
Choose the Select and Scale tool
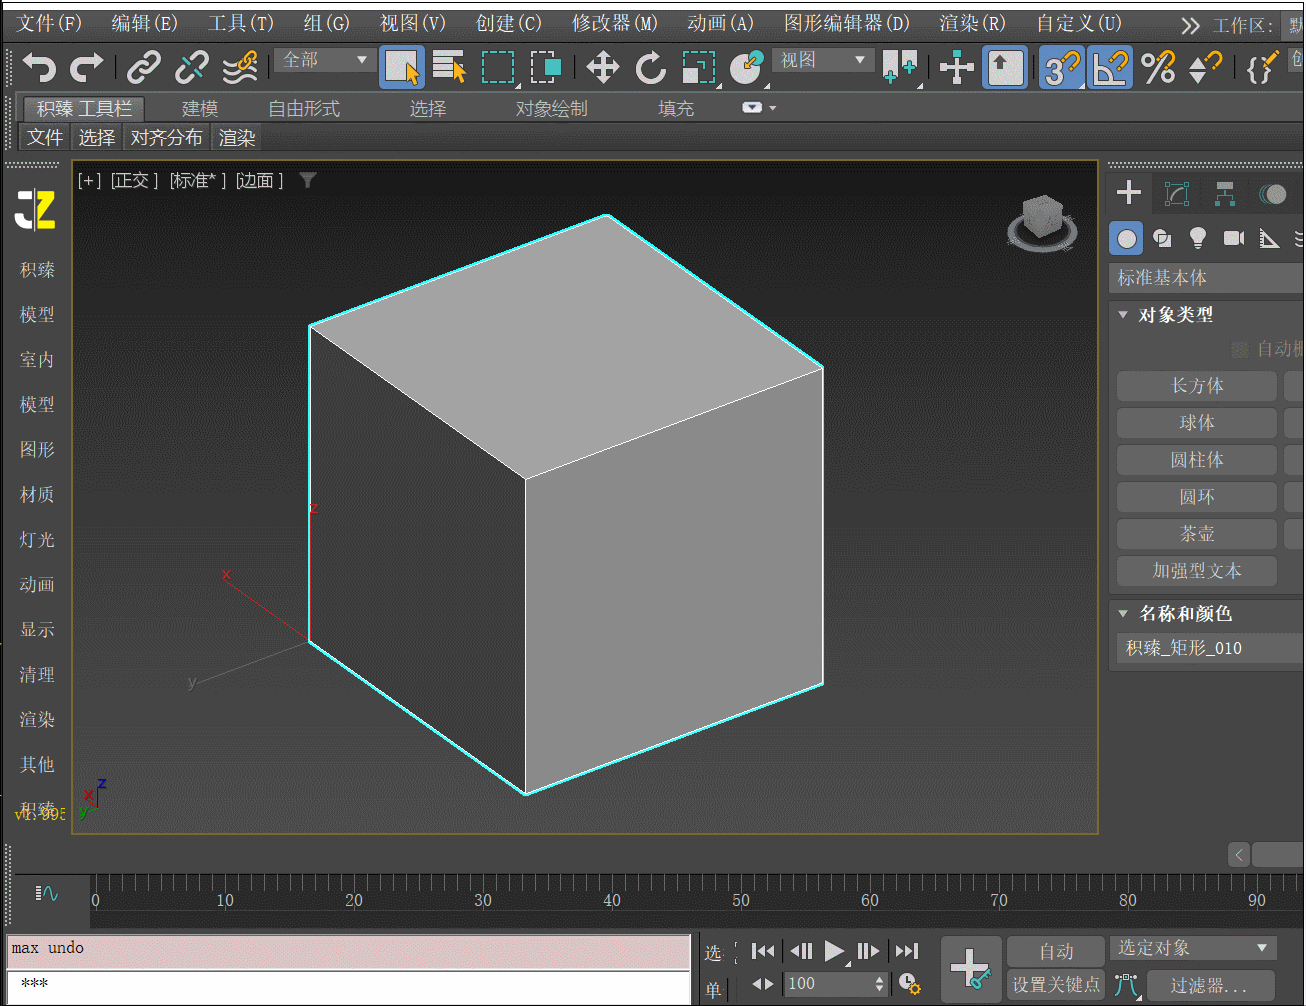click(x=699, y=68)
